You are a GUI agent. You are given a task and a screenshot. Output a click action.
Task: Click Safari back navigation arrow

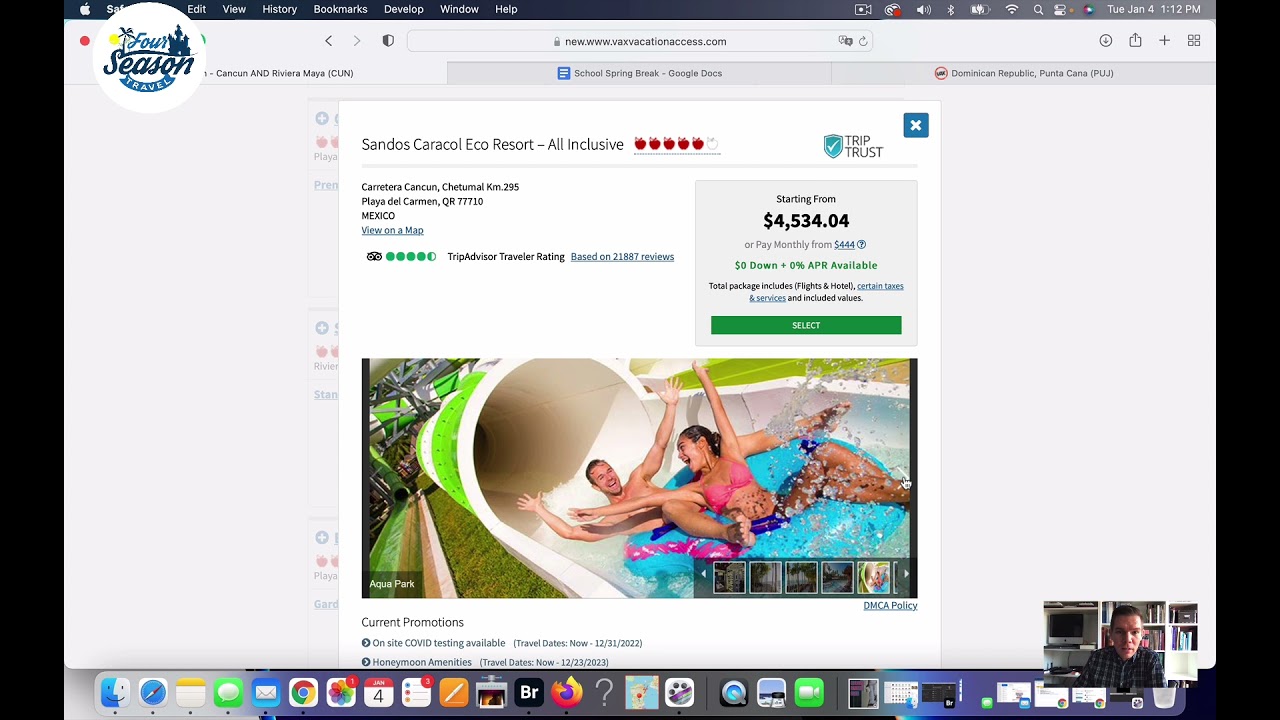click(x=328, y=41)
